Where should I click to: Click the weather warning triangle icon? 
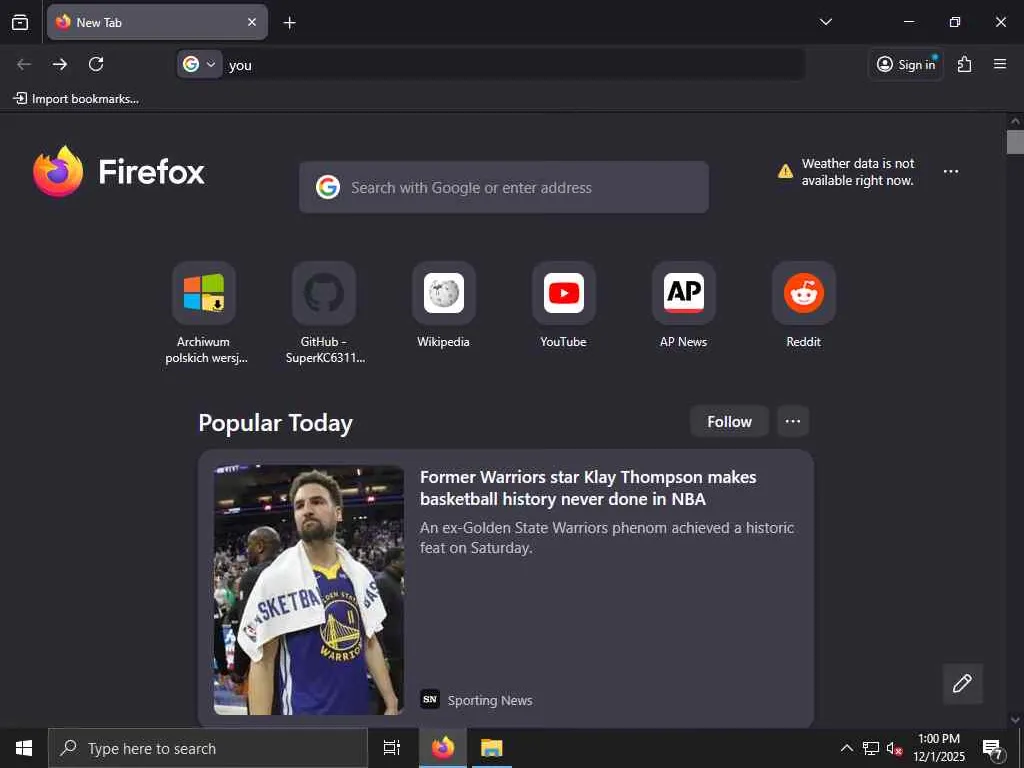point(785,172)
